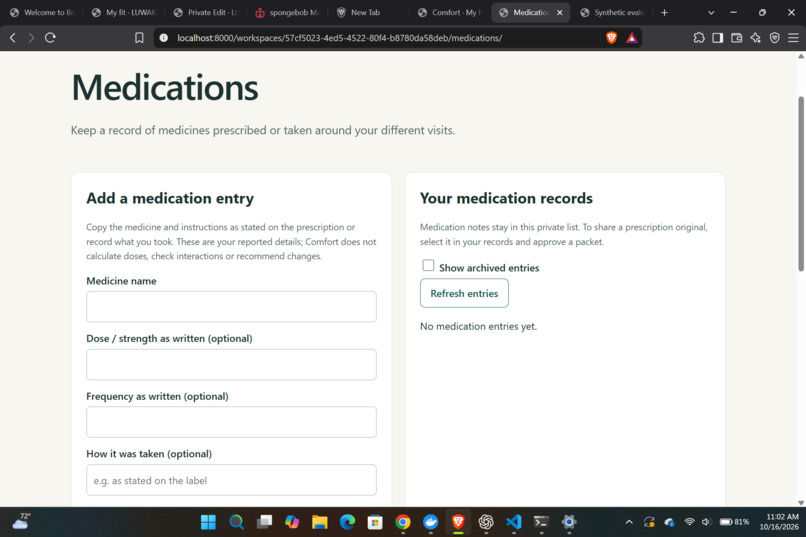Open the Windows Start menu
806x537 pixels.
[x=208, y=522]
